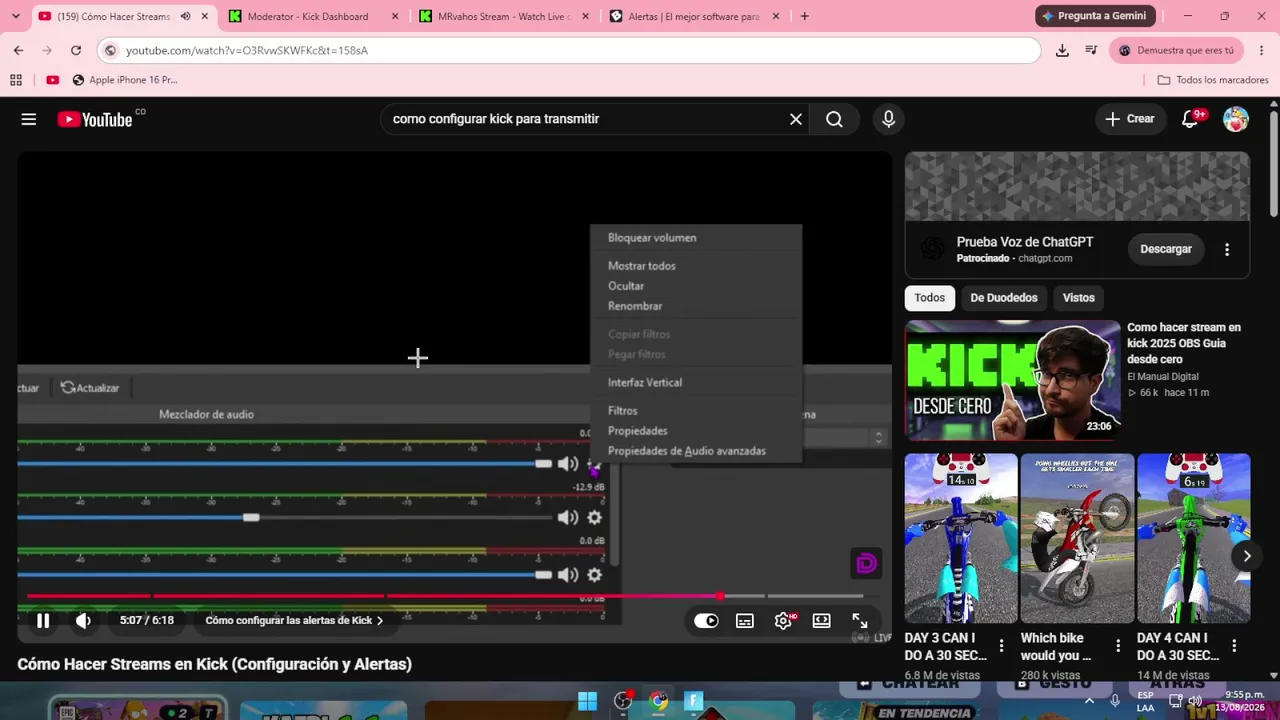Open a new browser tab
This screenshot has height=720, width=1280.
804,16
